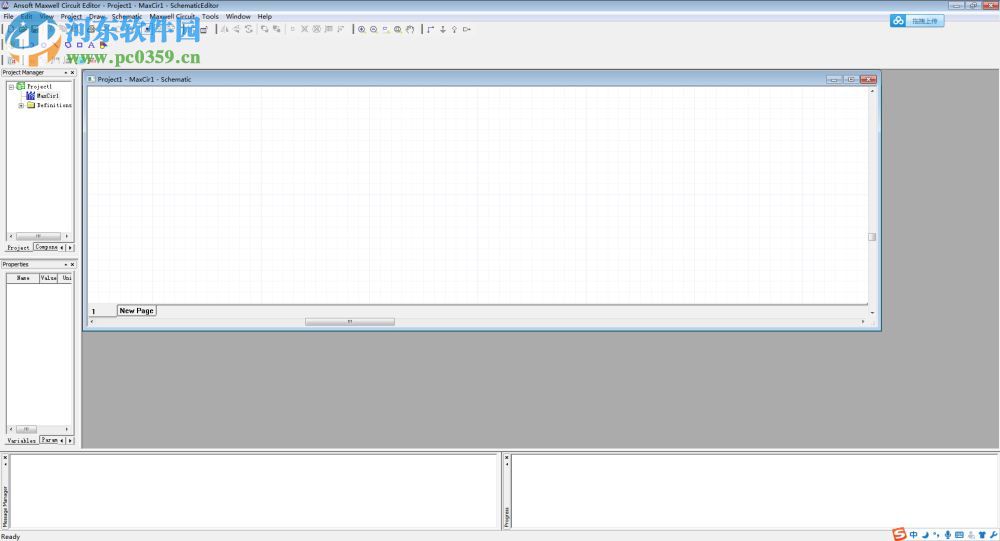1000x541 pixels.
Task: Open the Project Manager panel dropdown arrow
Action: (66, 73)
